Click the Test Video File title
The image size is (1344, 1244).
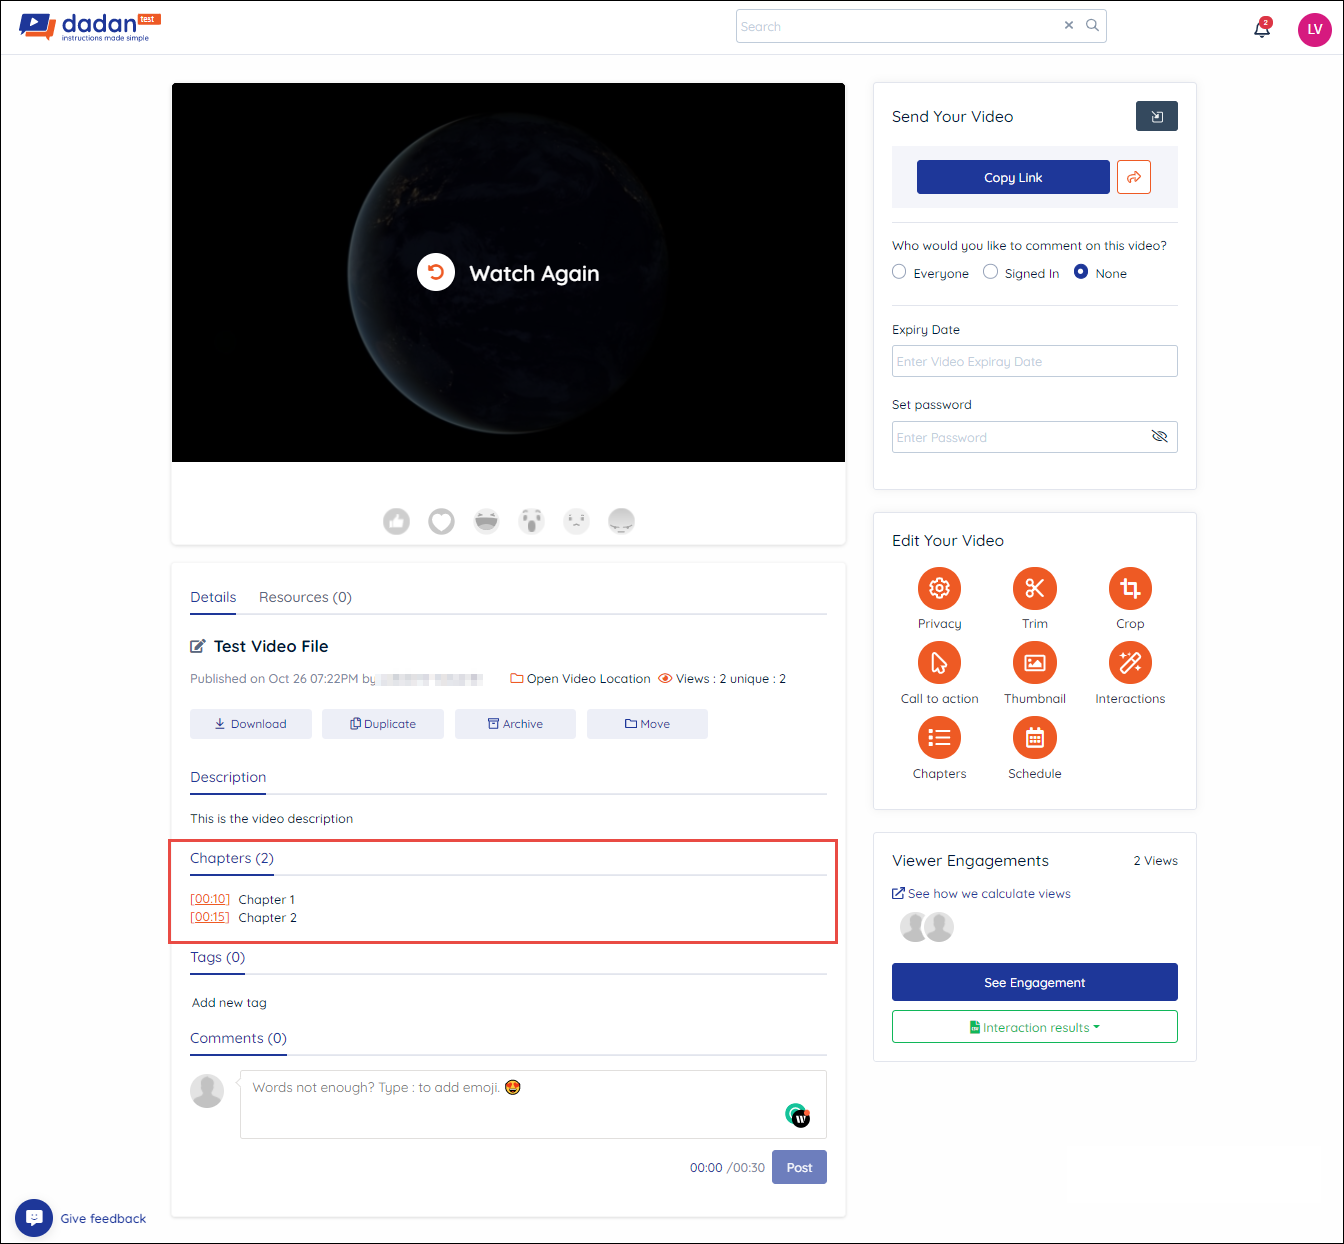click(x=271, y=646)
